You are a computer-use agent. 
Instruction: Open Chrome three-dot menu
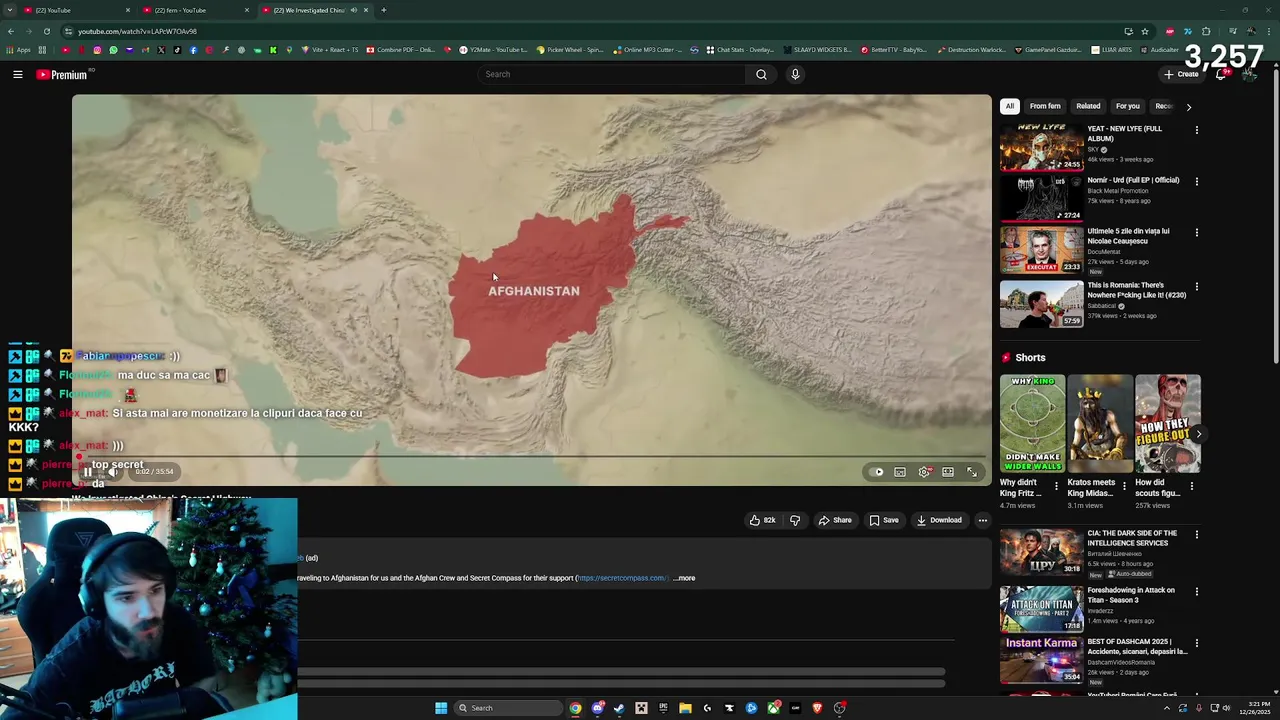(x=1268, y=31)
